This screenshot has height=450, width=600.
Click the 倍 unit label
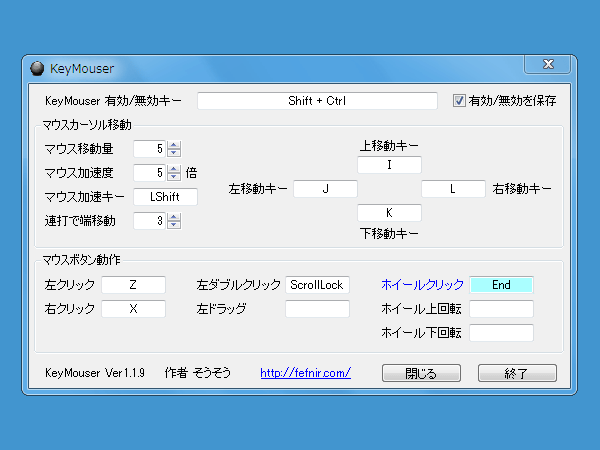click(x=191, y=173)
